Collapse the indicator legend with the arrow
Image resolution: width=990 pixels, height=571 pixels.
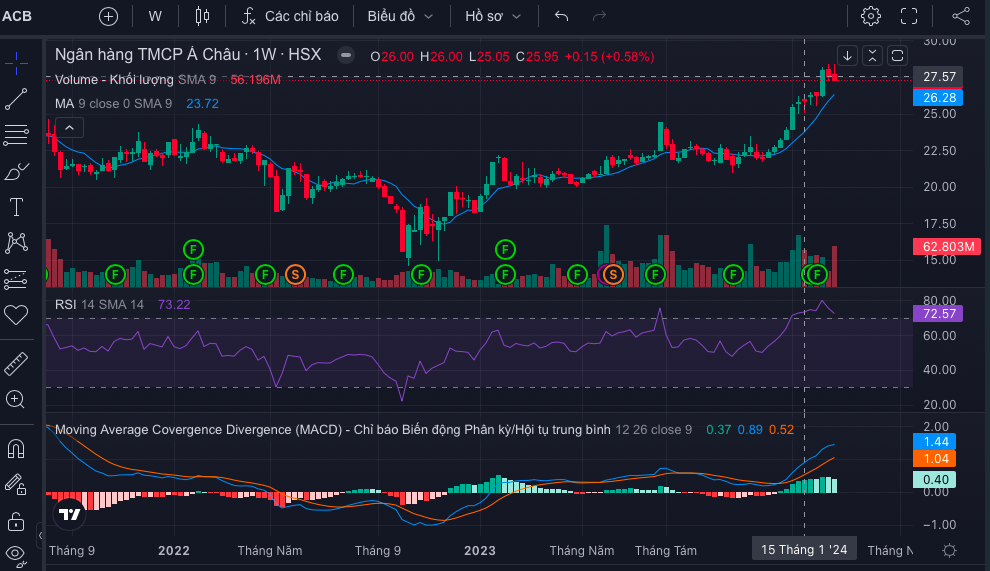[x=69, y=128]
